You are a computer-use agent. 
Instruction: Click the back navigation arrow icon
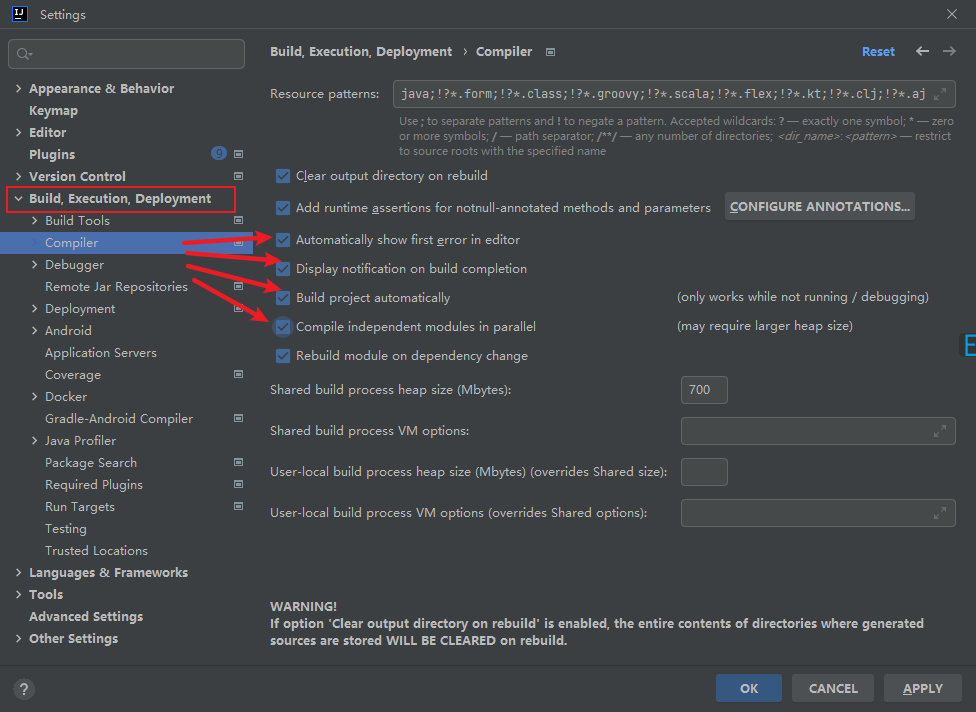coord(922,51)
